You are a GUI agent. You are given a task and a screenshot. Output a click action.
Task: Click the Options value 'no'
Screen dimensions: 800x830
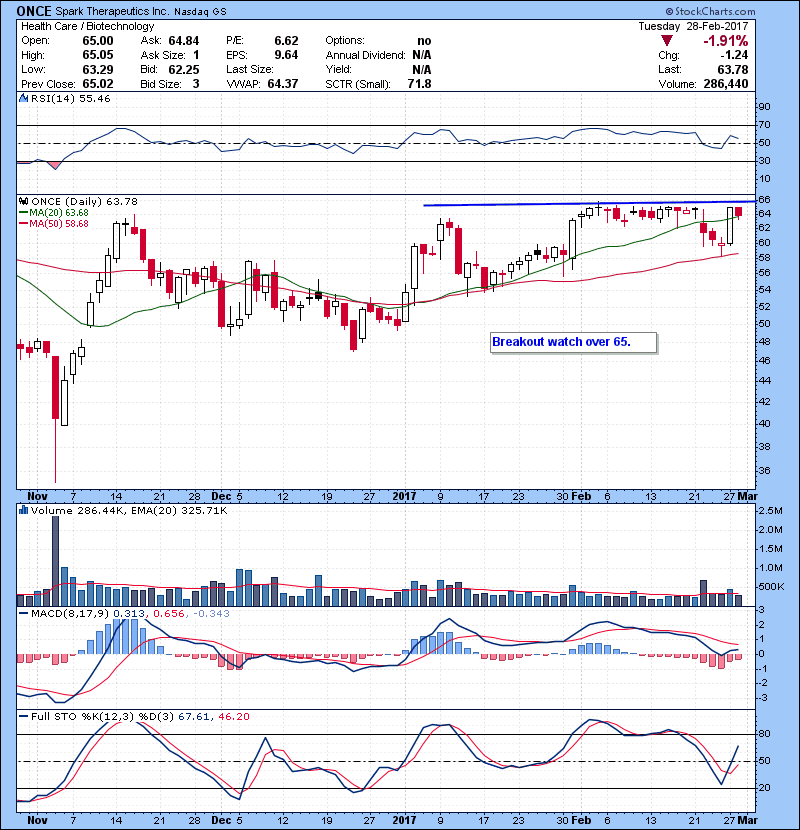click(424, 41)
